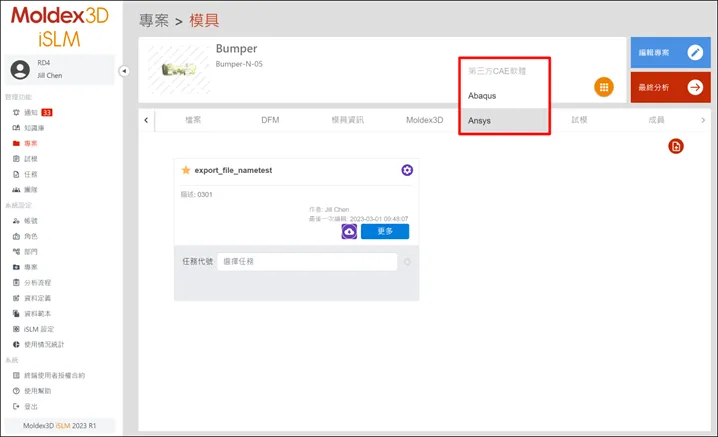The image size is (718, 437).
Task: Open the 專案 item under 系統設定
Action: (x=25, y=267)
